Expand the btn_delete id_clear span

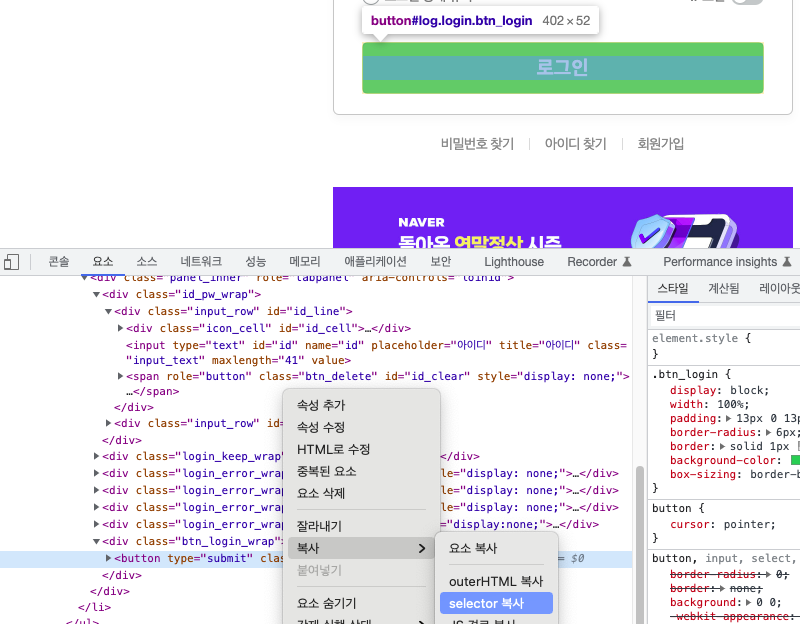click(x=120, y=376)
